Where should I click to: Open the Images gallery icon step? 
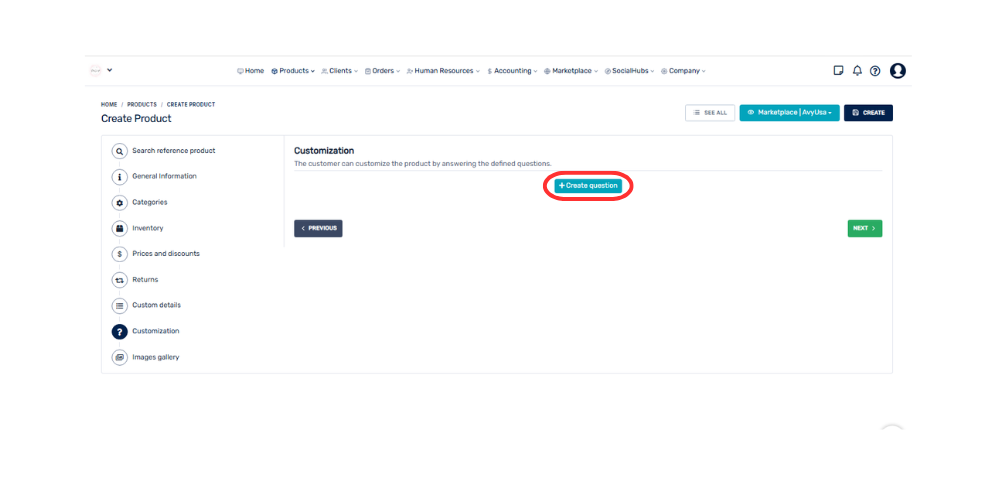[x=120, y=357]
